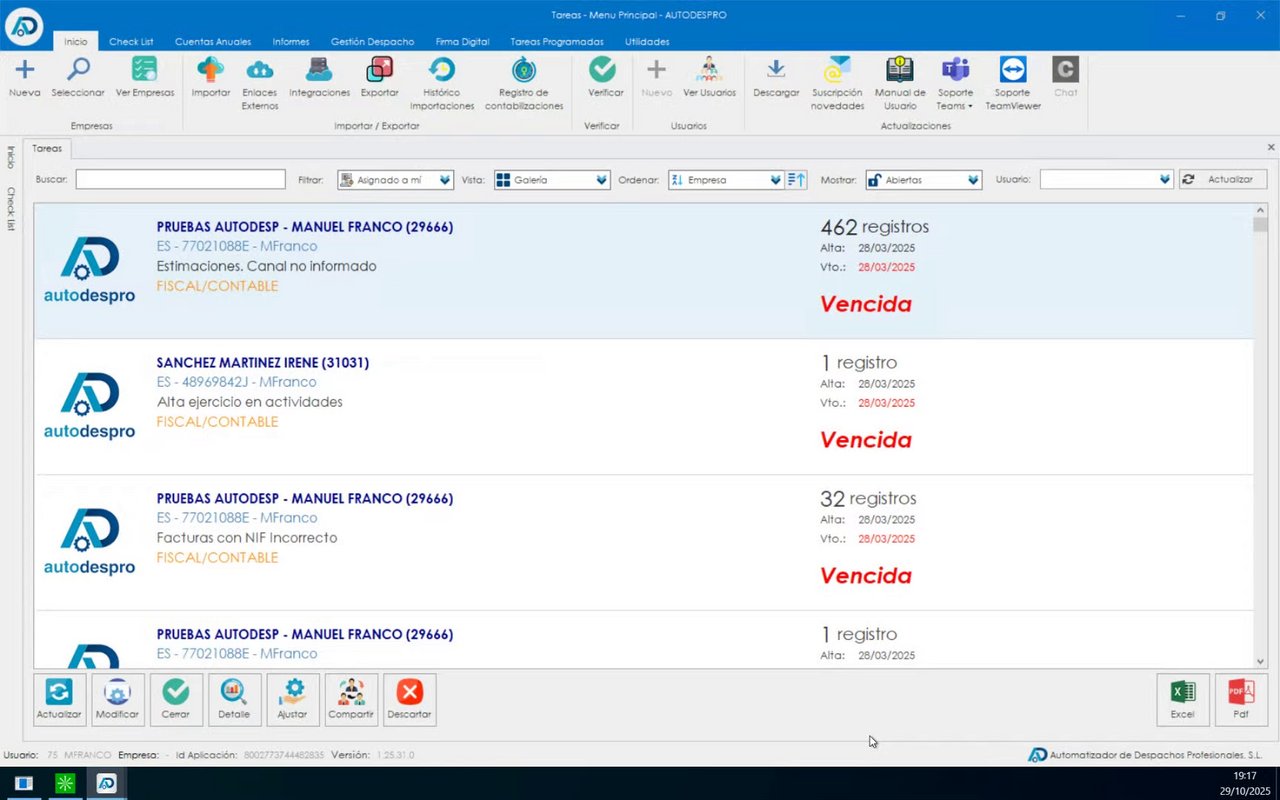Open the Inicio vertical sidebar tab

click(10, 158)
